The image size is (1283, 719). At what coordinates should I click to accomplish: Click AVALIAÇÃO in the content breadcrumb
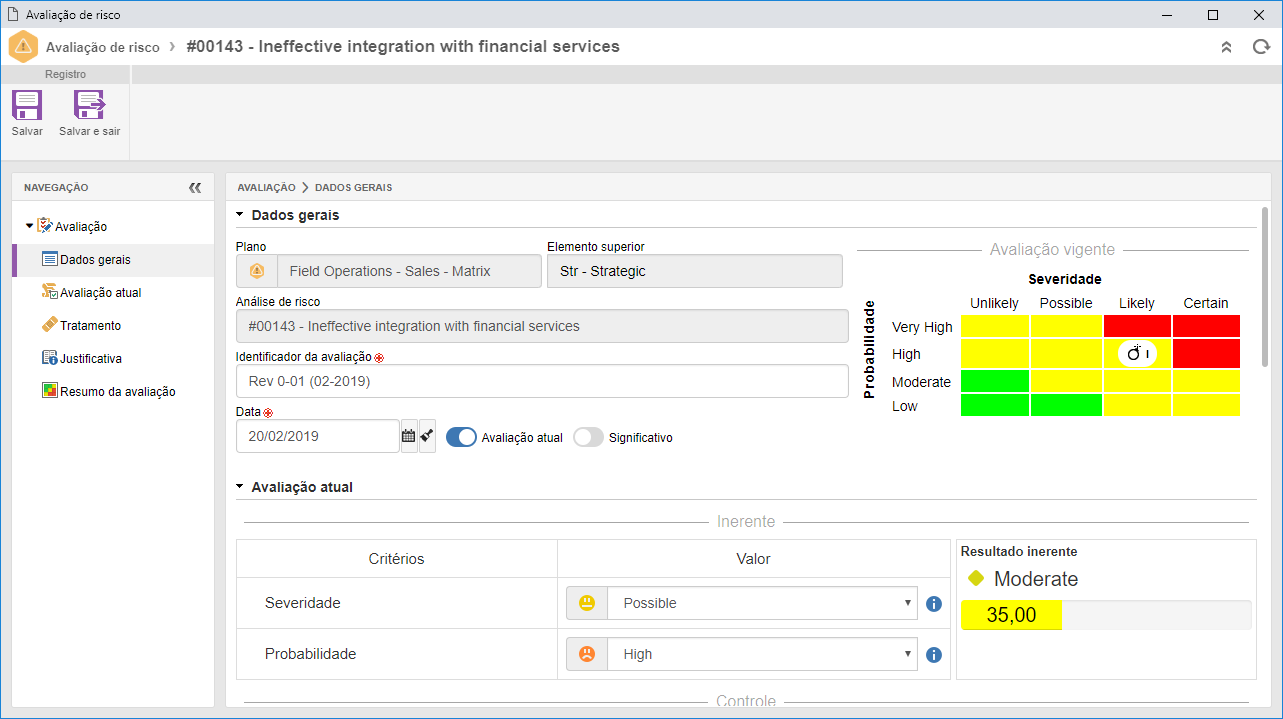click(x=266, y=187)
